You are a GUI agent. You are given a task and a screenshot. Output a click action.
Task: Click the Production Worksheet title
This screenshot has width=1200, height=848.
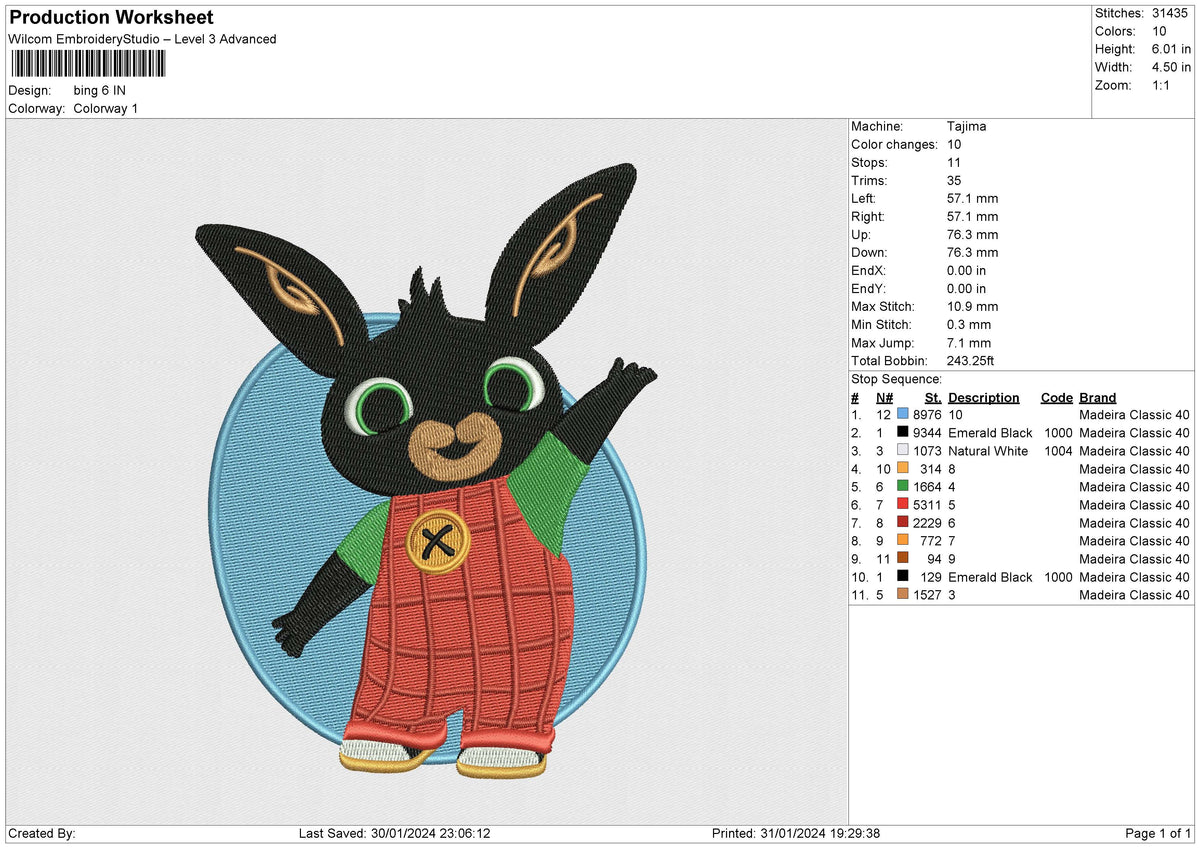pyautogui.click(x=111, y=18)
